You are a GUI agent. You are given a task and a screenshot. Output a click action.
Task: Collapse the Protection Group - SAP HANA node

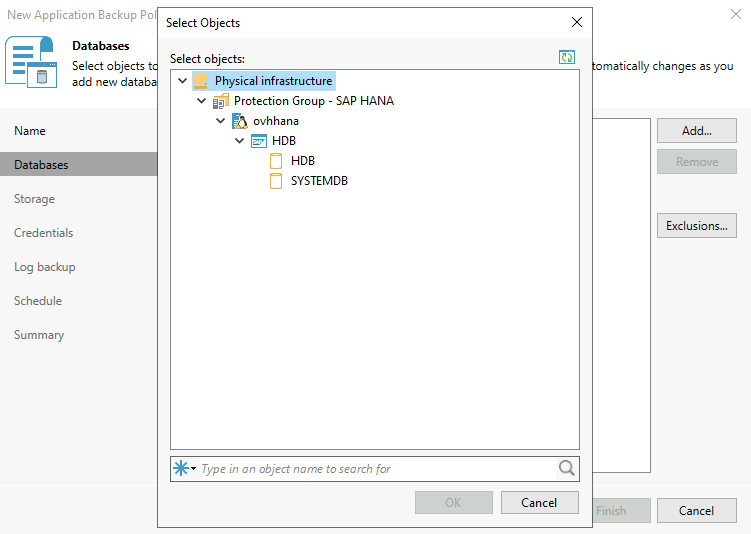(202, 101)
